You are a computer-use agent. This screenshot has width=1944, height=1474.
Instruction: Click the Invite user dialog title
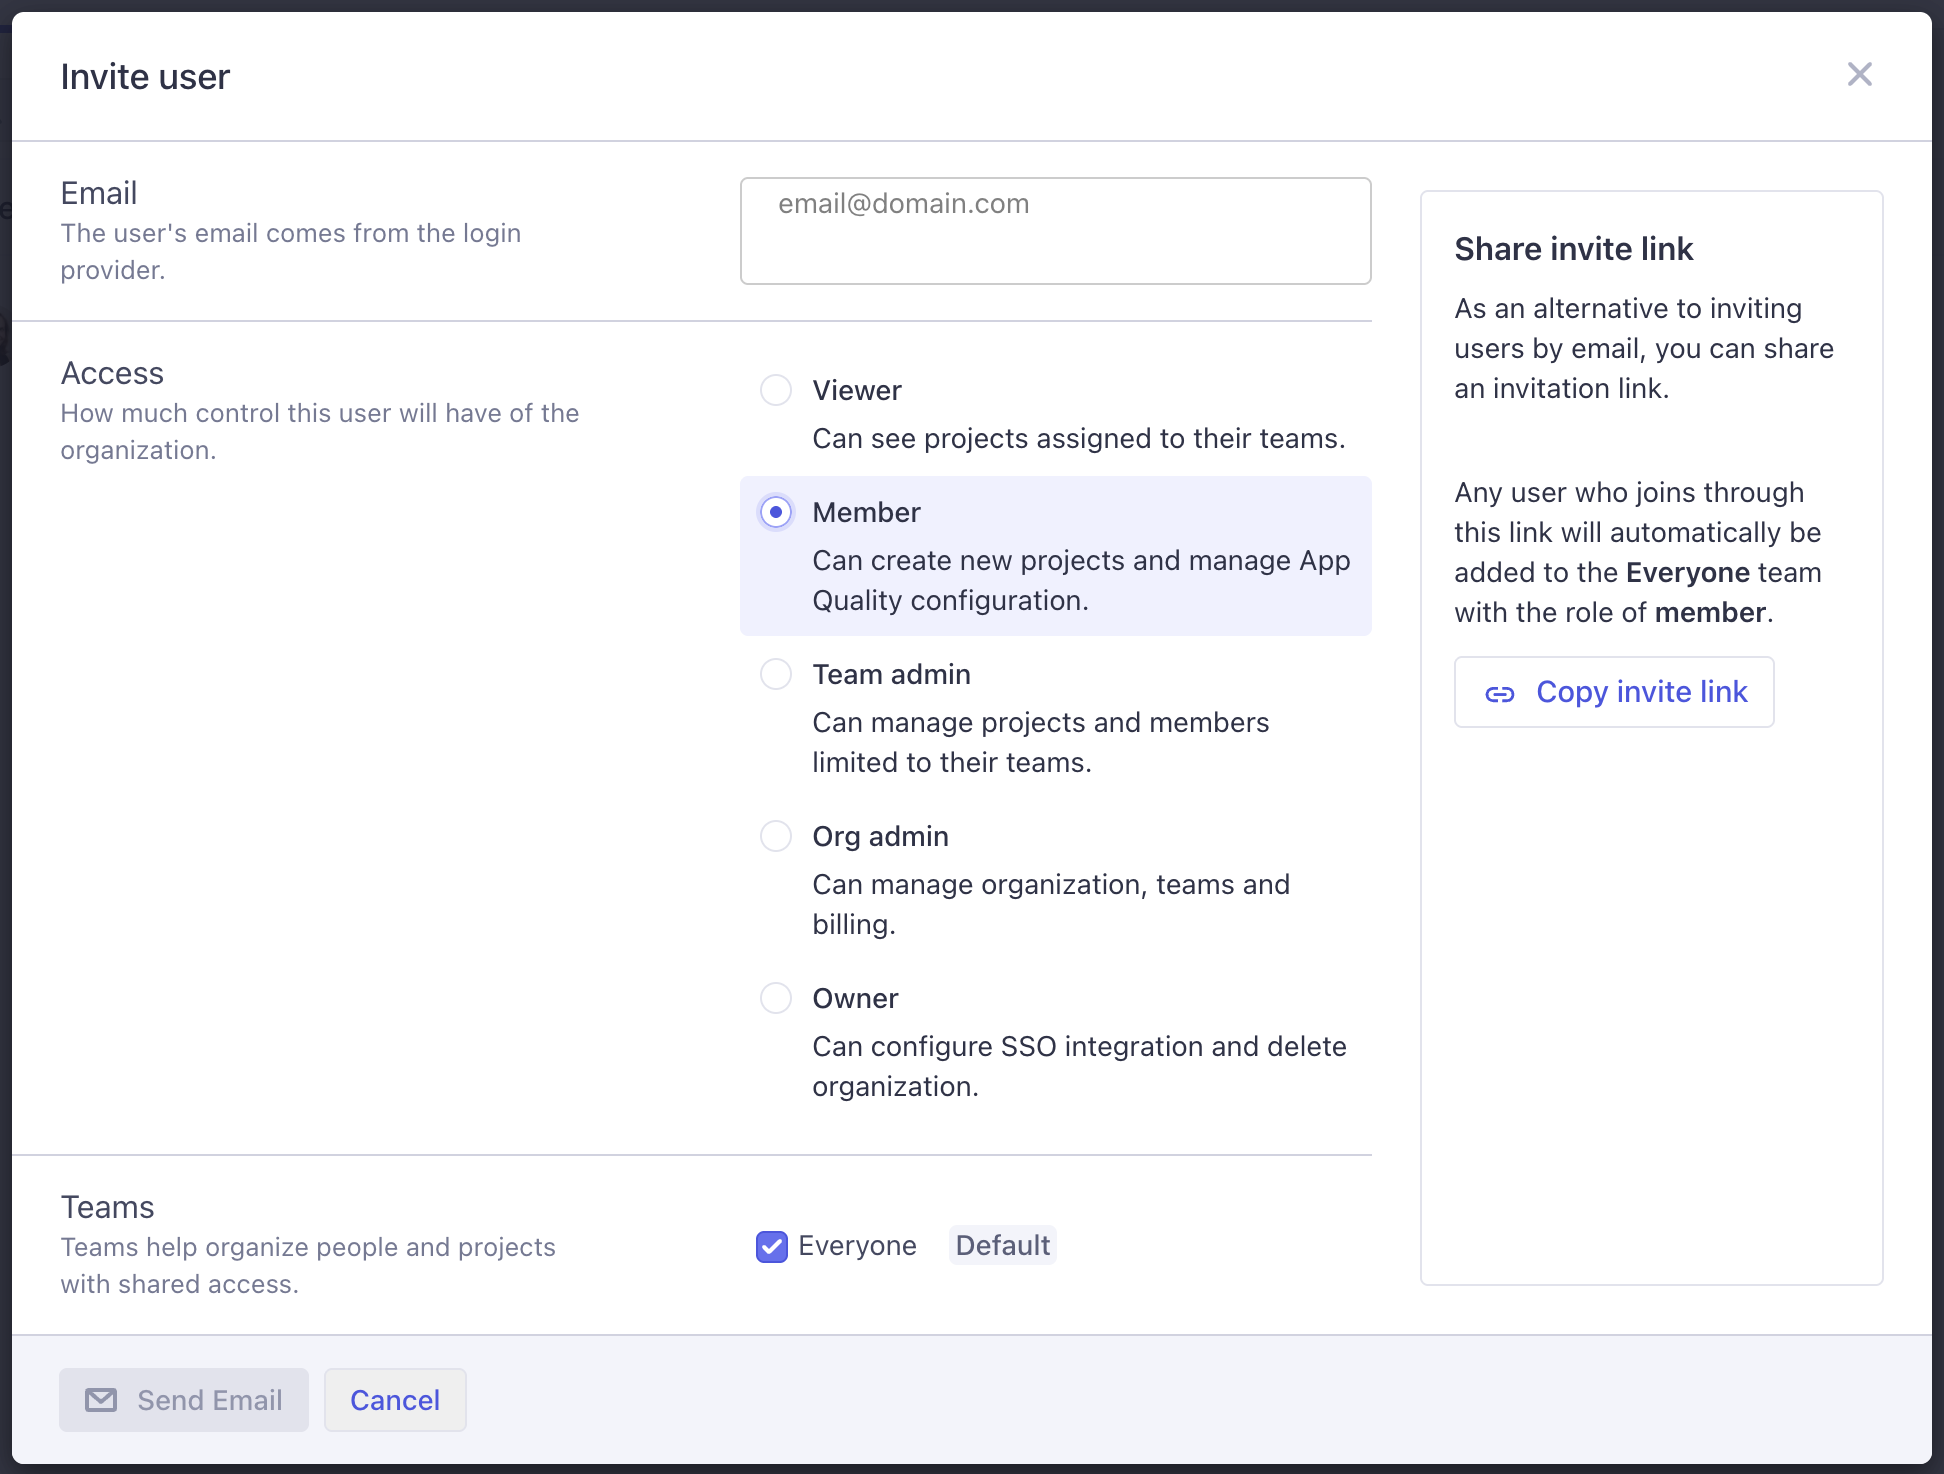point(145,77)
